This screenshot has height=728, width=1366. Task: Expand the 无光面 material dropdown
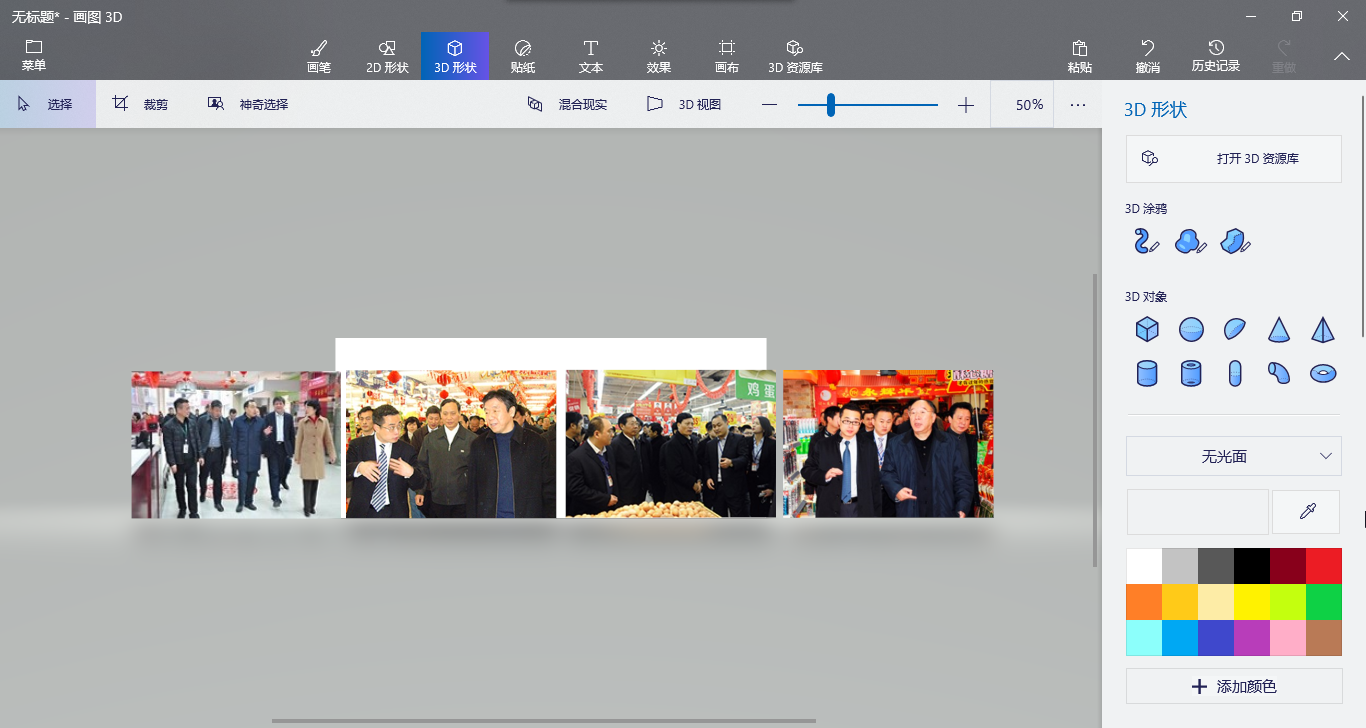pos(1234,456)
